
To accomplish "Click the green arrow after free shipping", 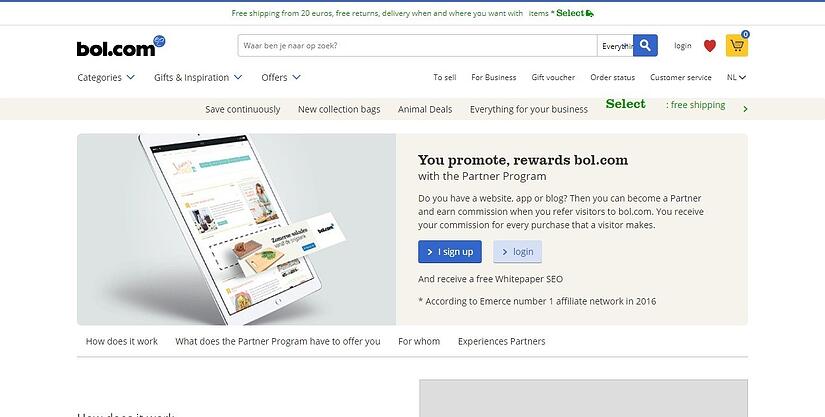I will coord(745,109).
